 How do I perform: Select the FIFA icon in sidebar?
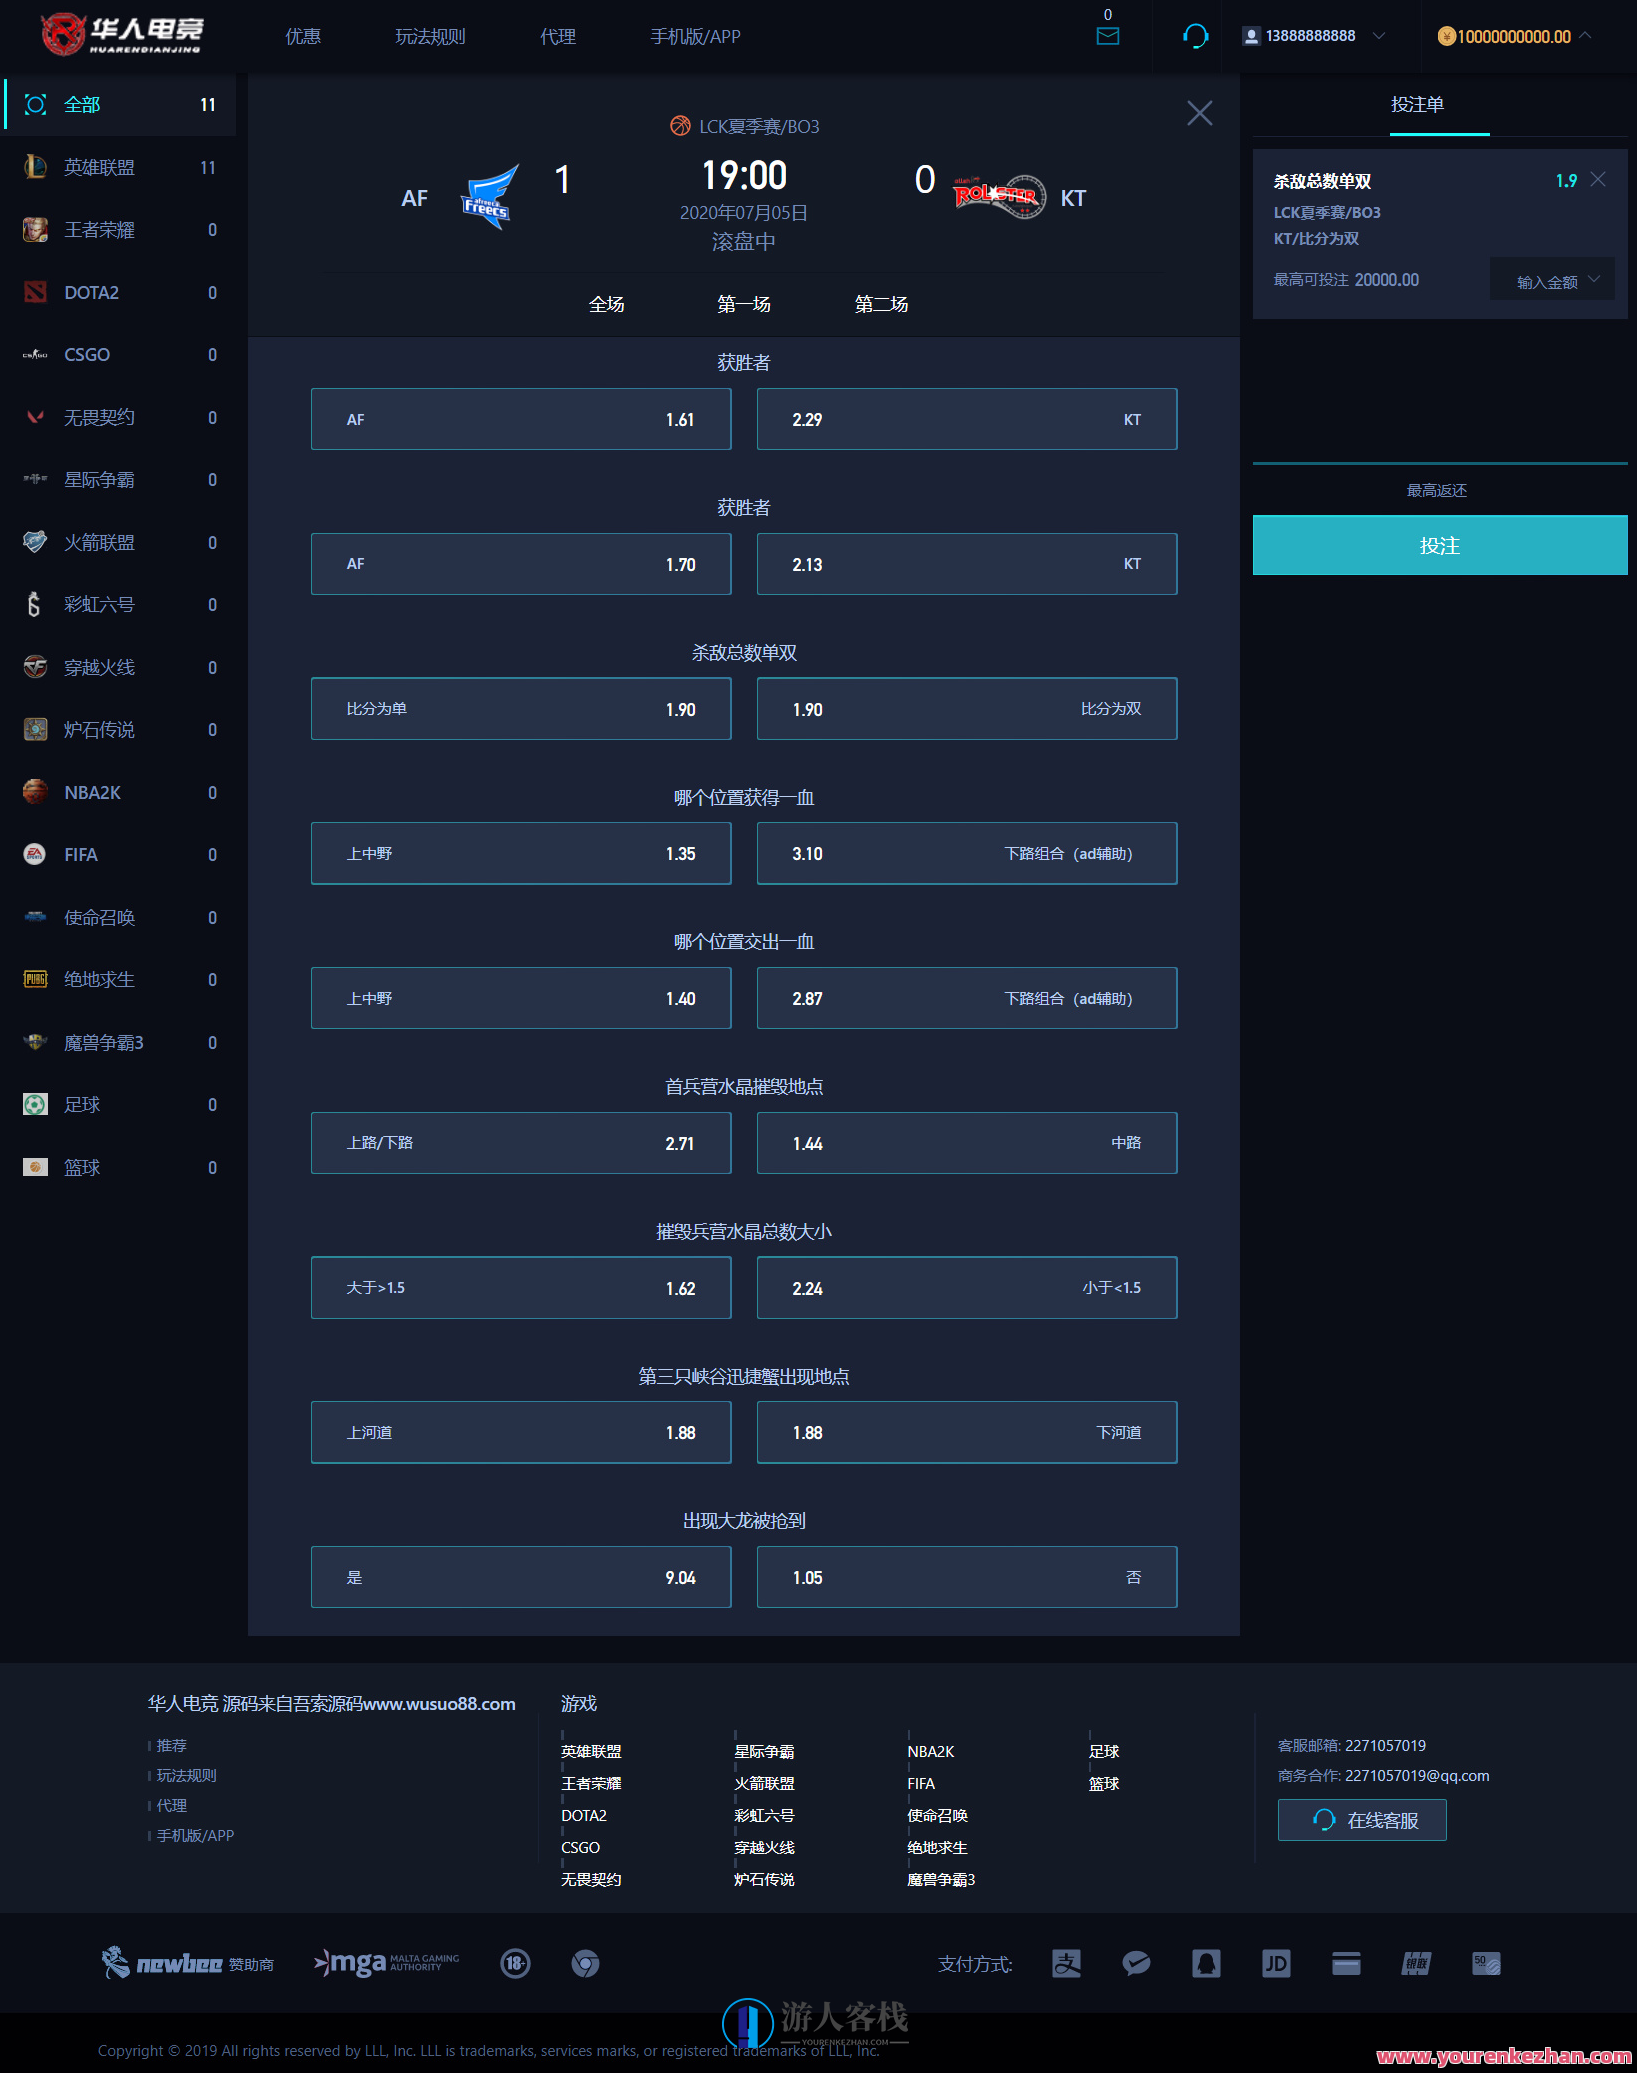(x=35, y=854)
